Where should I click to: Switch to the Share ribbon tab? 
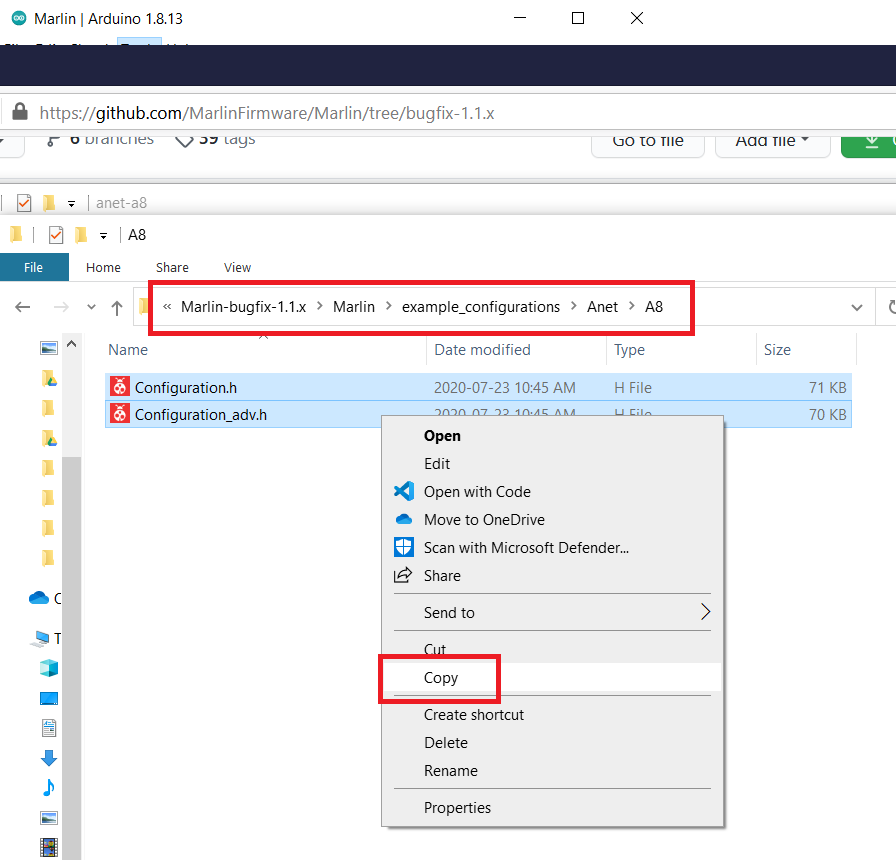point(172,267)
